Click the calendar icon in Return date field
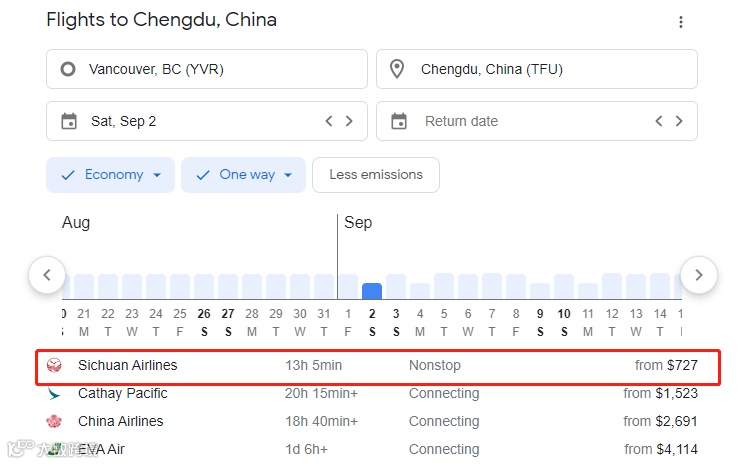 coord(399,121)
